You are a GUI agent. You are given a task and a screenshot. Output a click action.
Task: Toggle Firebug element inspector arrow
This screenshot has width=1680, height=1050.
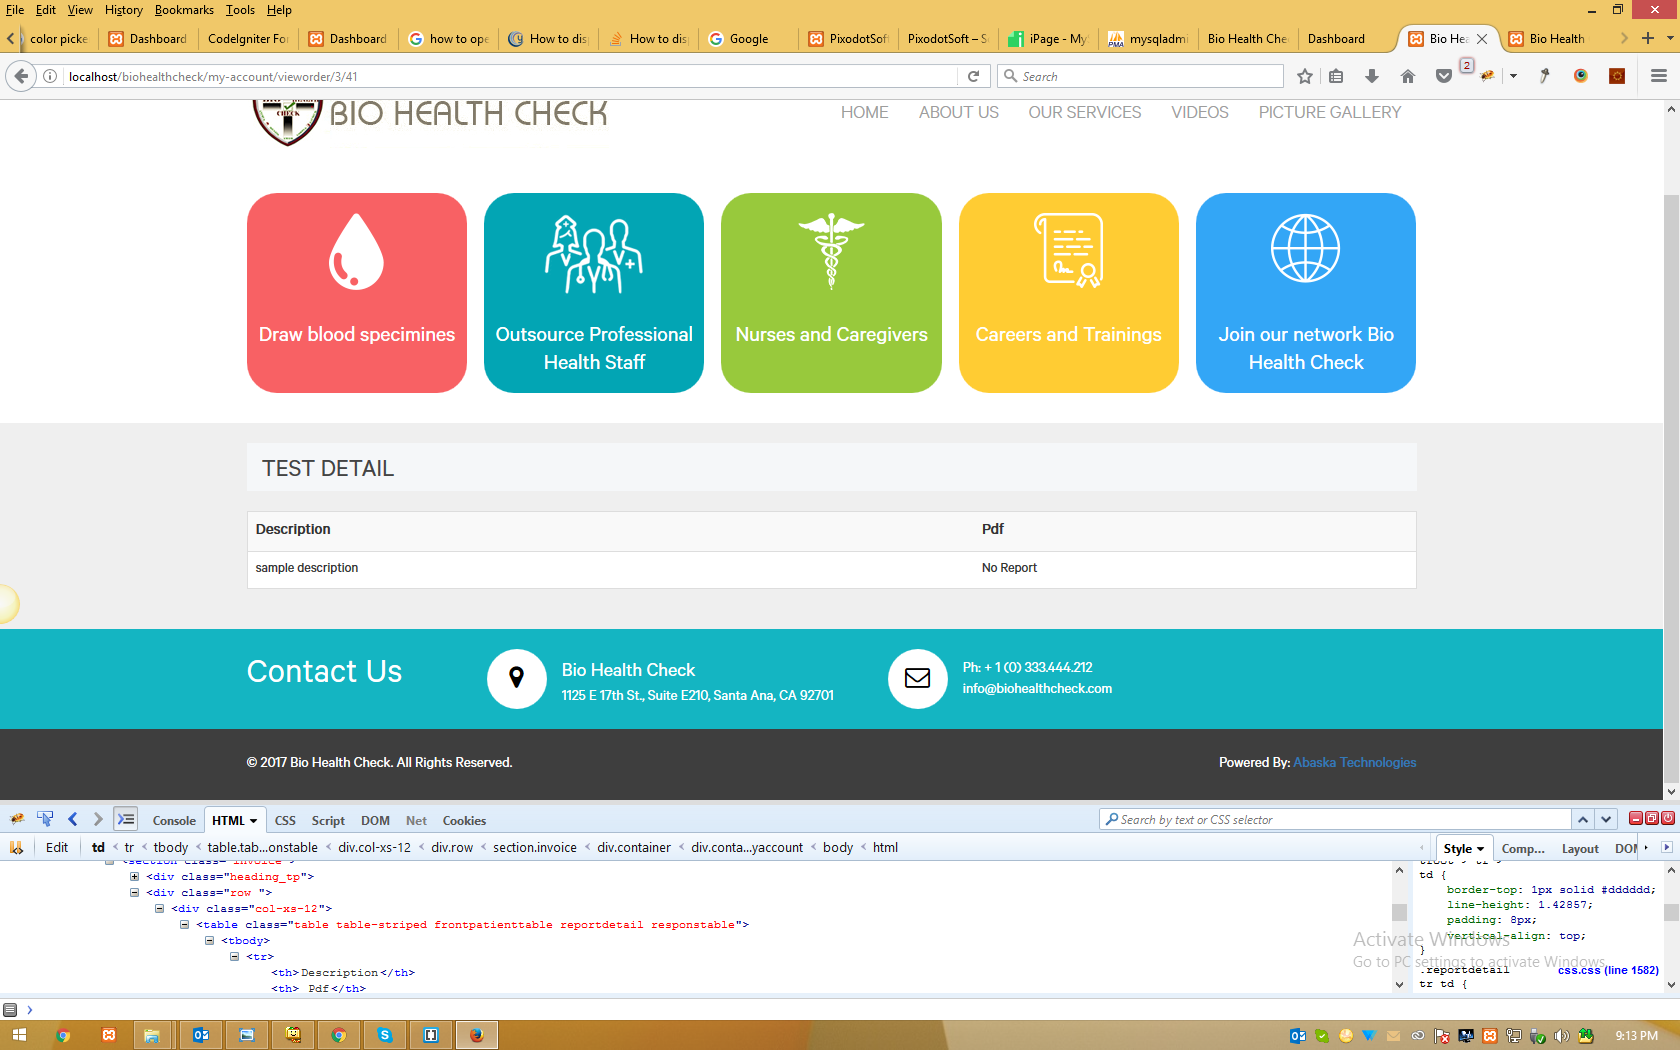coord(45,819)
